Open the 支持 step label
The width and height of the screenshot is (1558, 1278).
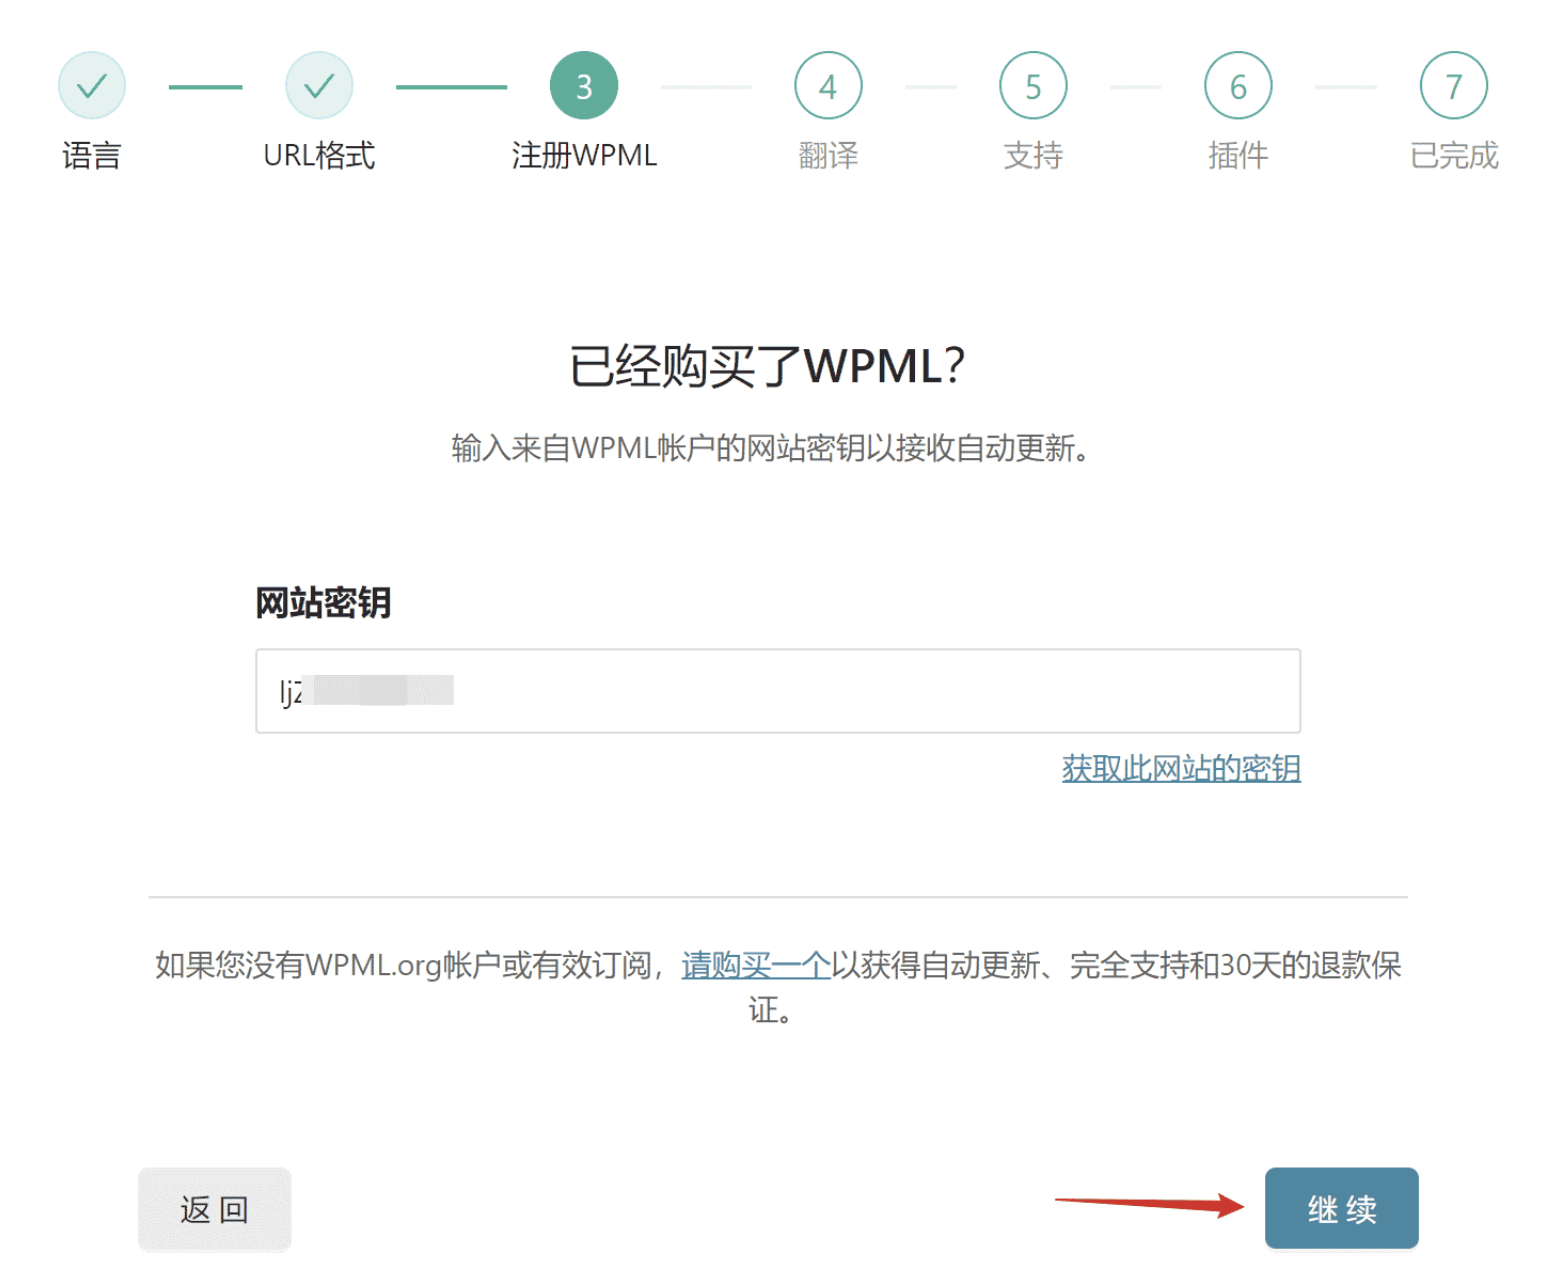pyautogui.click(x=1032, y=155)
